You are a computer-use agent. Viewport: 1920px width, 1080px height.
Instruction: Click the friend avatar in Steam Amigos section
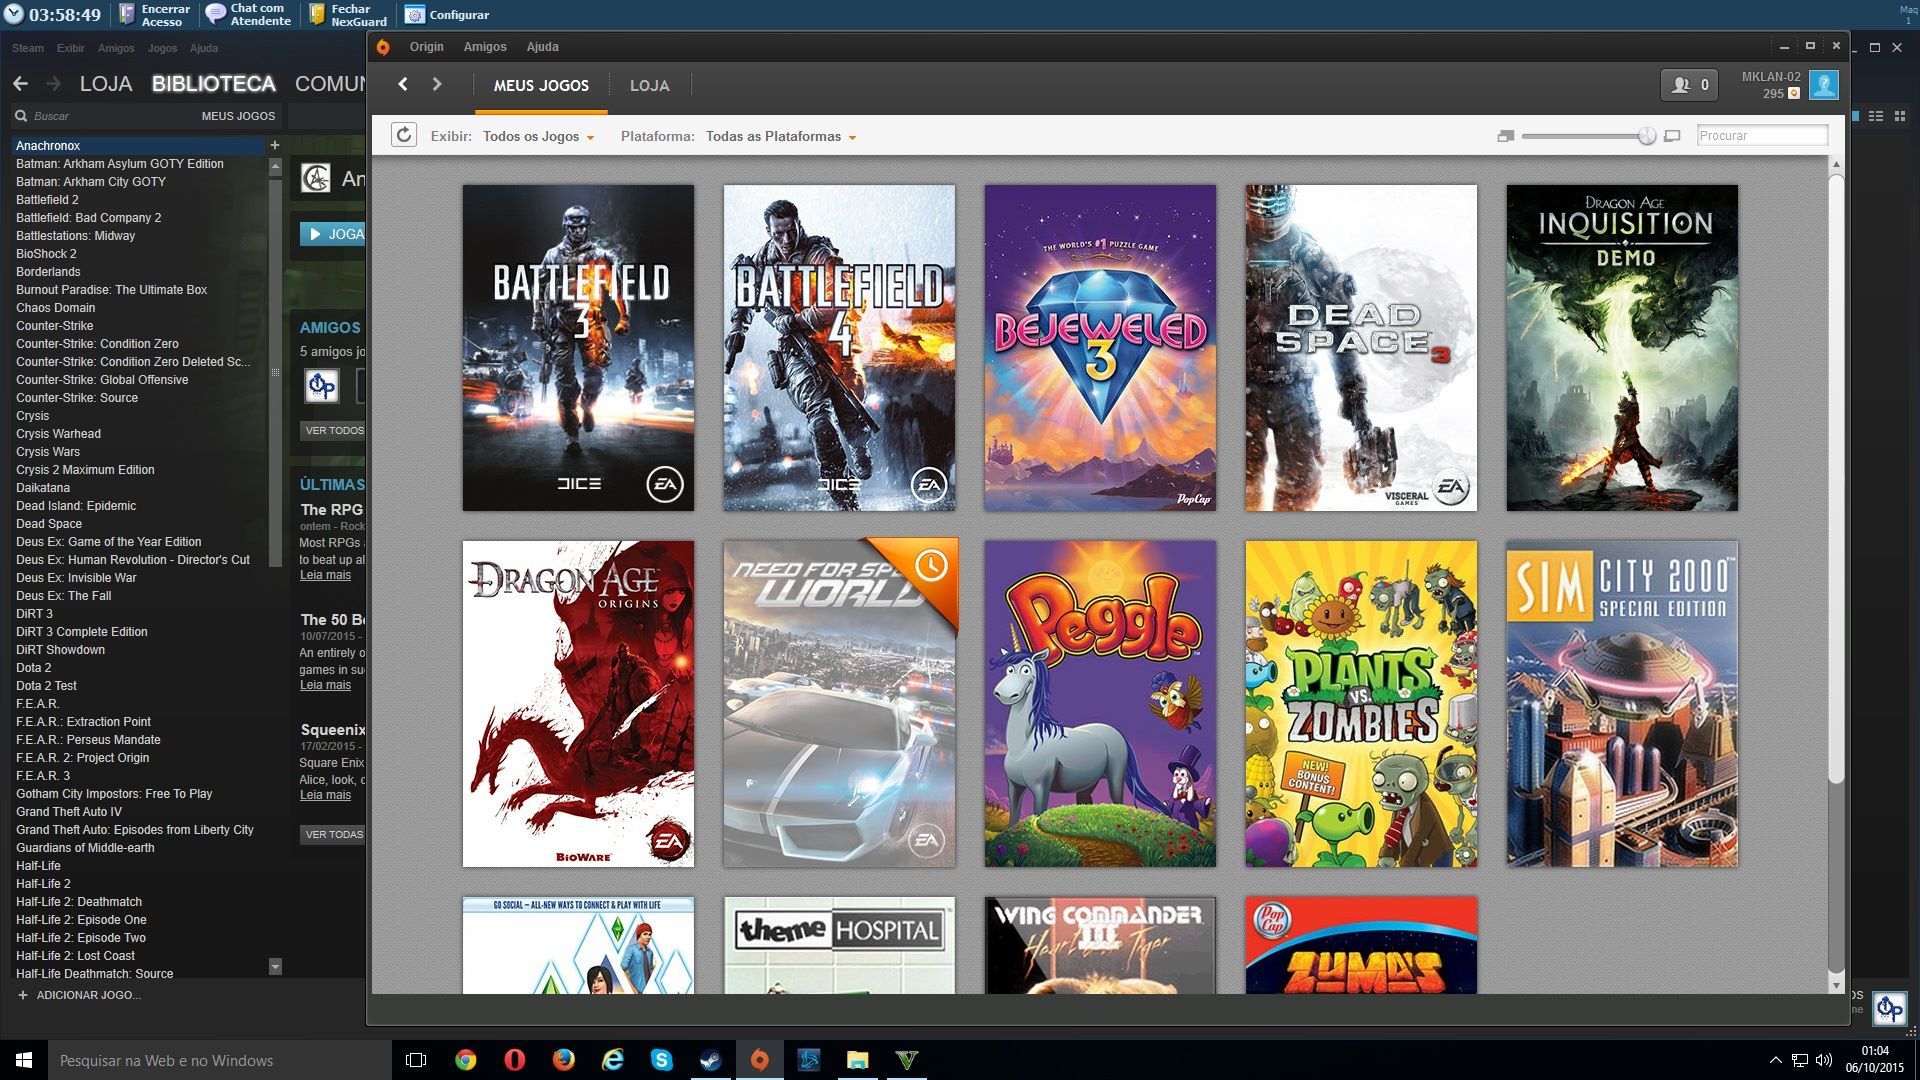[x=322, y=385]
